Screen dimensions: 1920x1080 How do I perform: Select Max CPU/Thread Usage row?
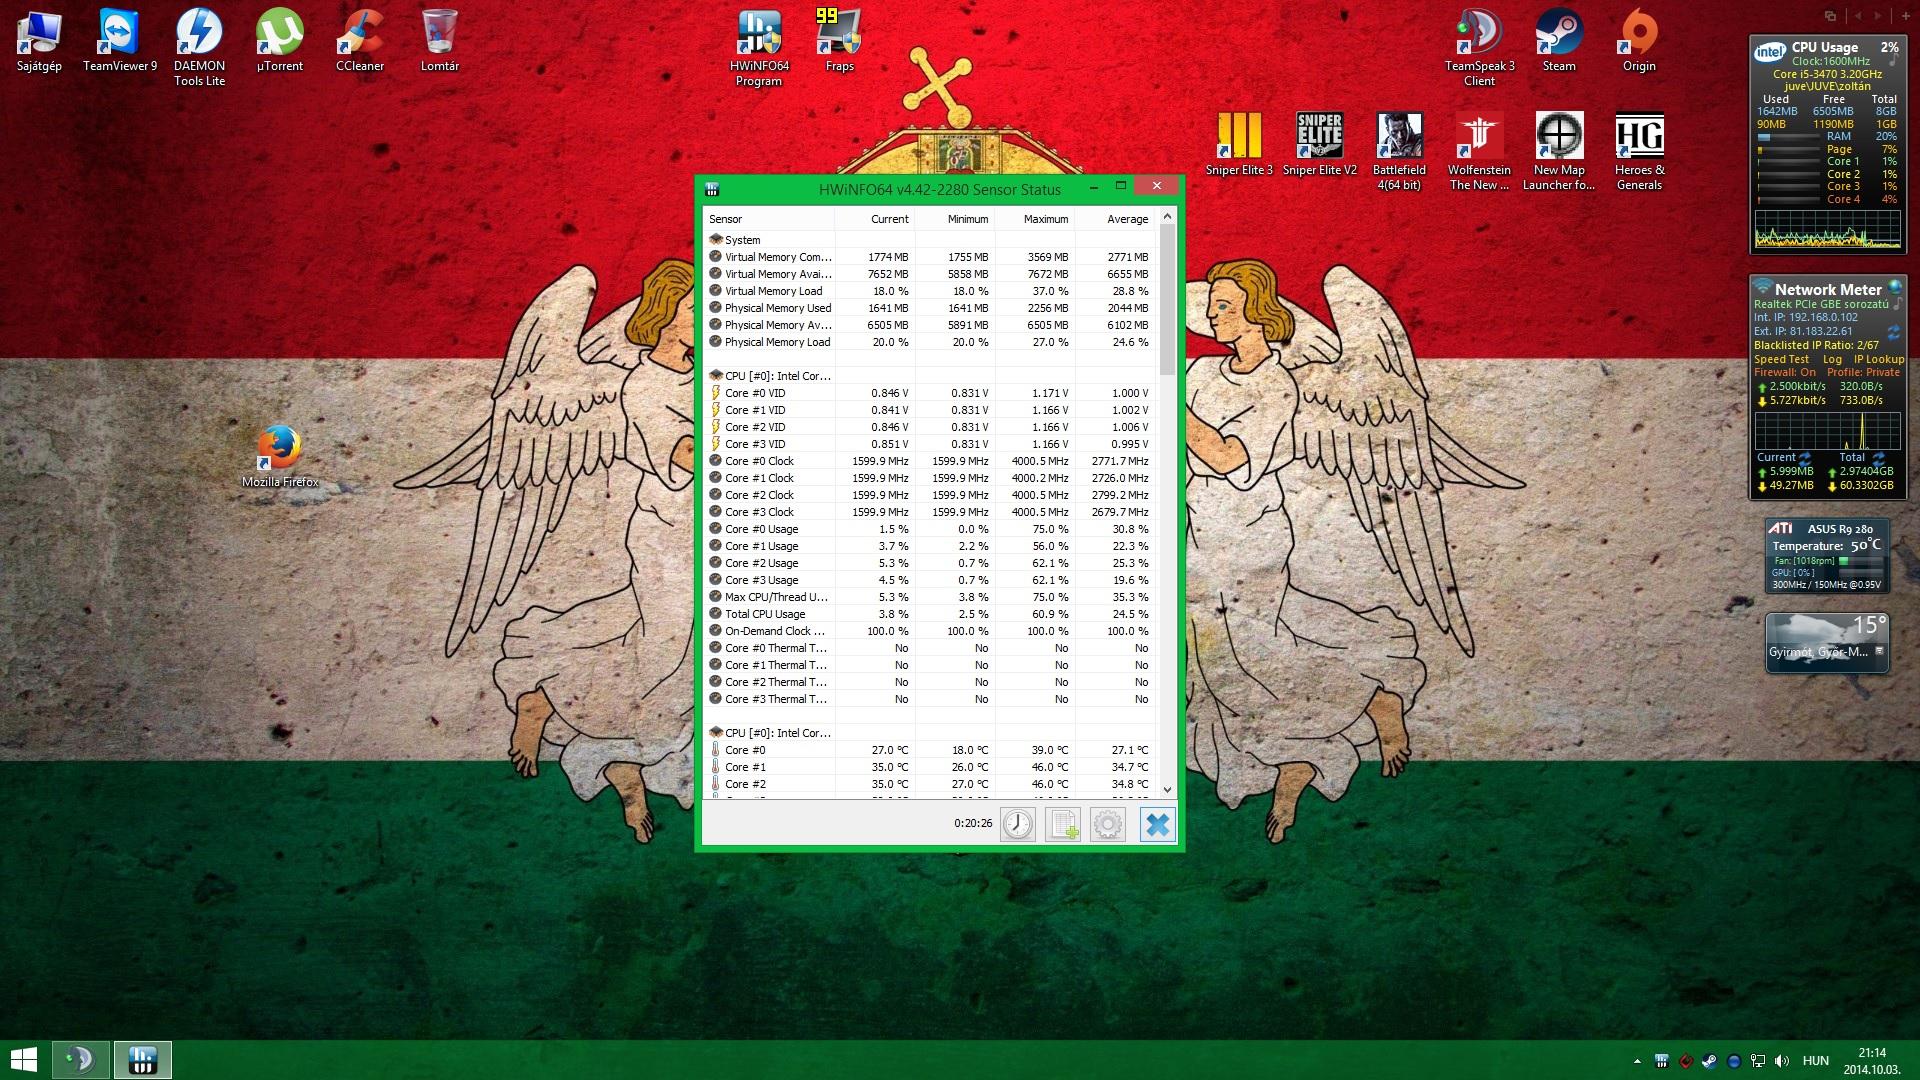[x=930, y=597]
